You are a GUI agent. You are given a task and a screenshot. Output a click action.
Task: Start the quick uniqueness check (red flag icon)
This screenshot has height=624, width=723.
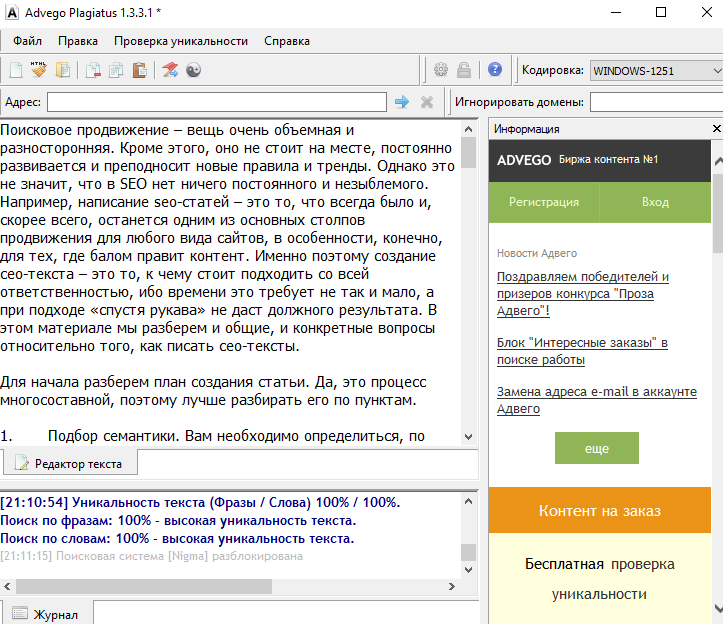click(170, 70)
